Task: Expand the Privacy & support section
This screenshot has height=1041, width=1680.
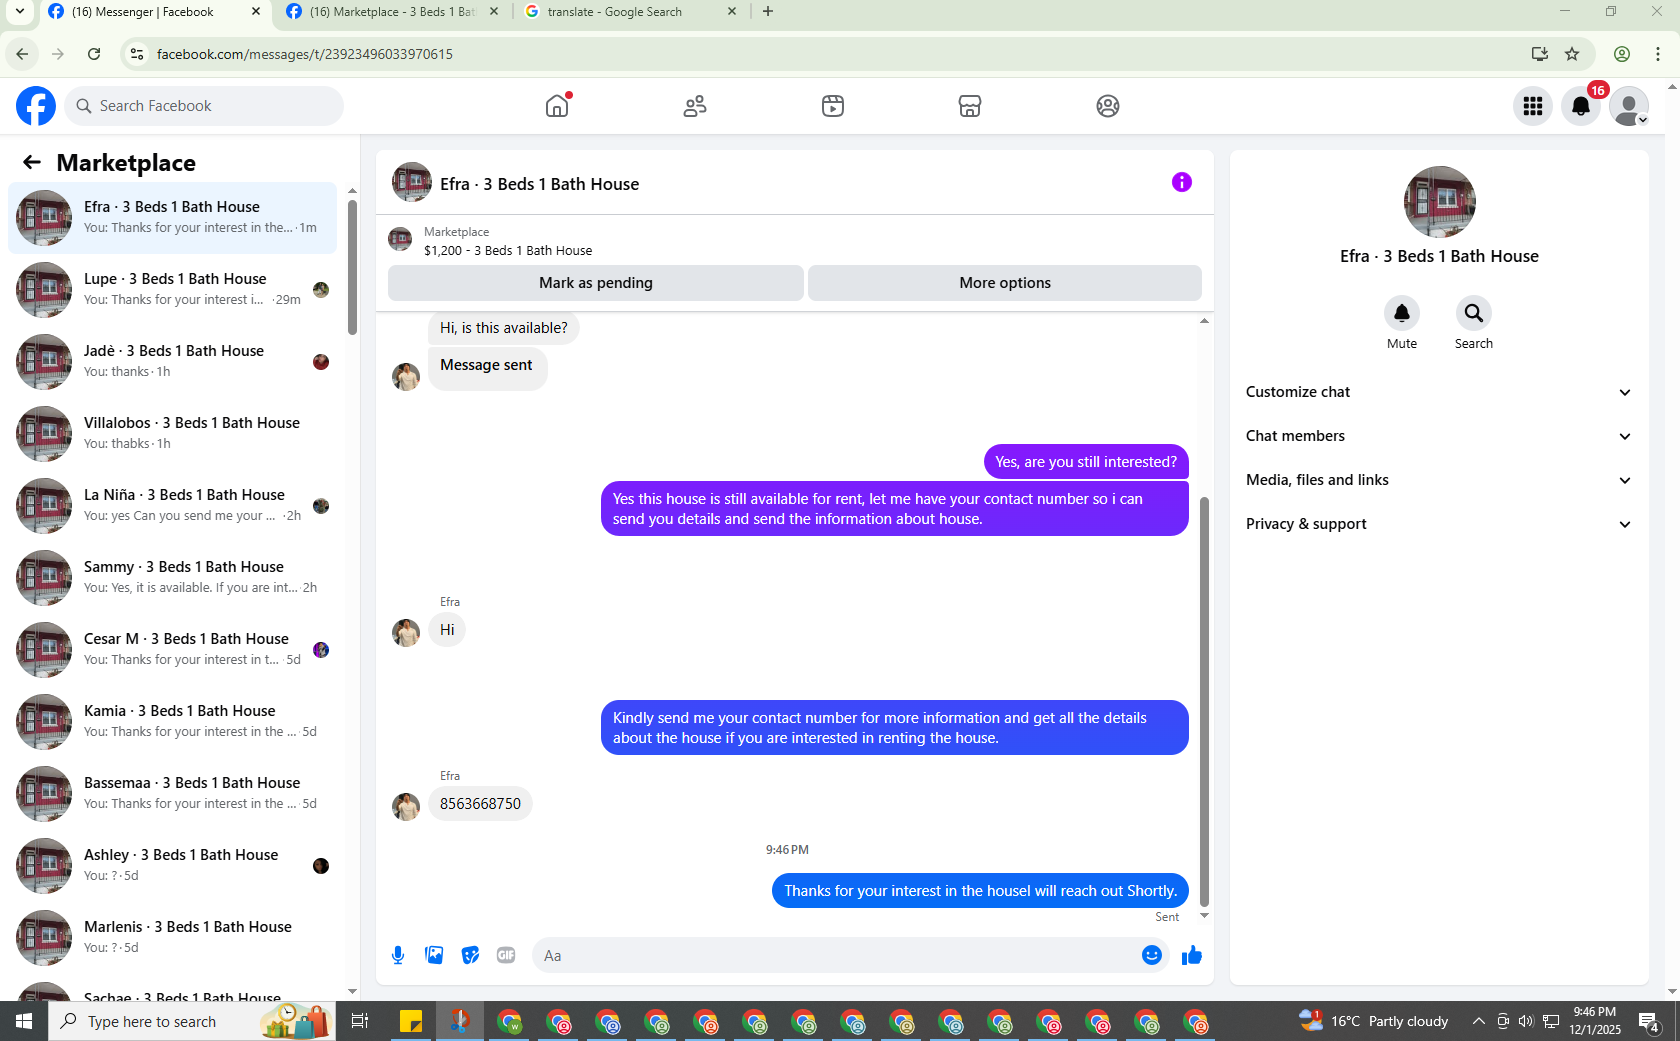Action: tap(1439, 524)
